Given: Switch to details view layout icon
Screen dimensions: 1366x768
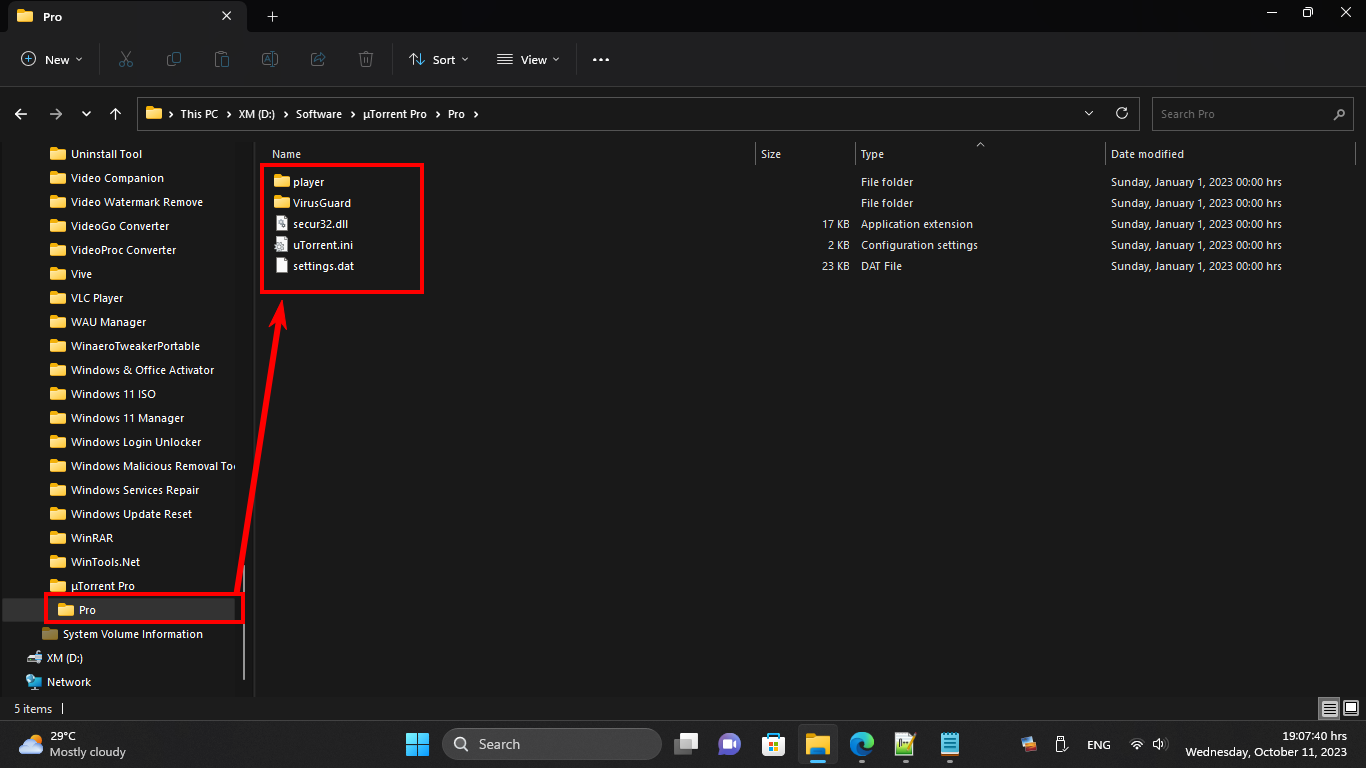Looking at the screenshot, I should [1329, 709].
